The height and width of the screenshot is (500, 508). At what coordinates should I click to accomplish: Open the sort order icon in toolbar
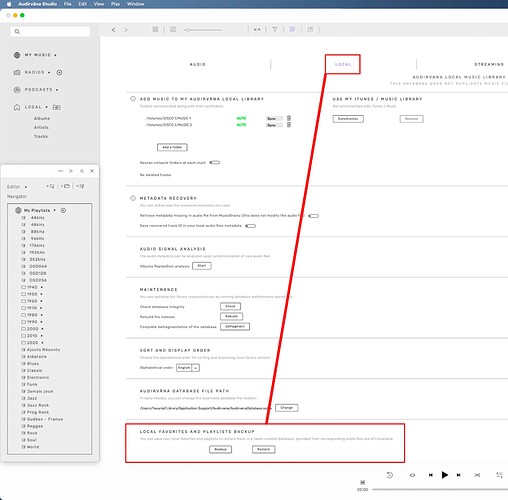[257, 29]
